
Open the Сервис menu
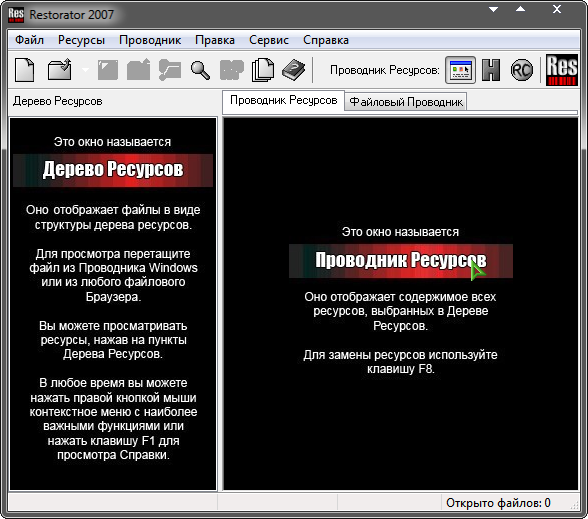(269, 40)
